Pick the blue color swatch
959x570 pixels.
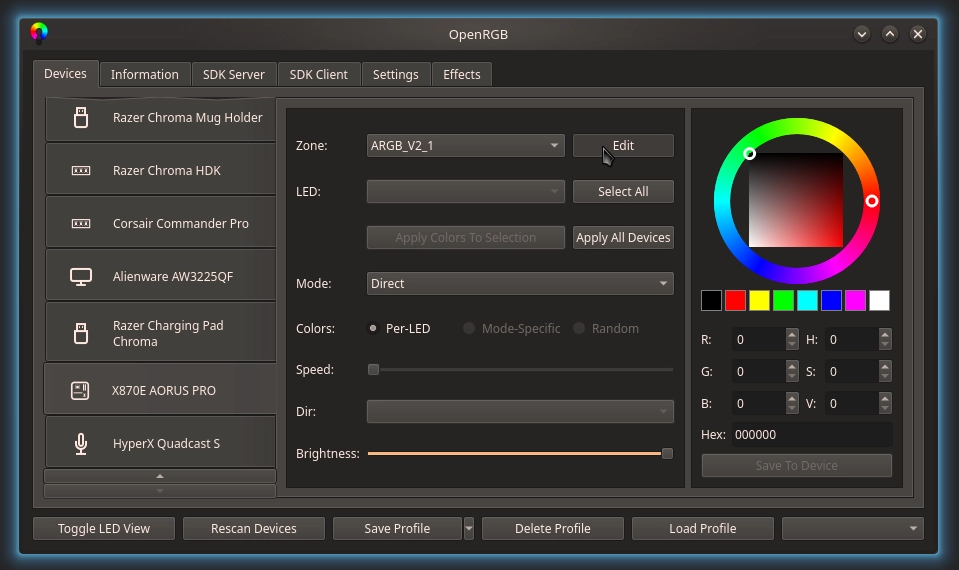(x=831, y=300)
